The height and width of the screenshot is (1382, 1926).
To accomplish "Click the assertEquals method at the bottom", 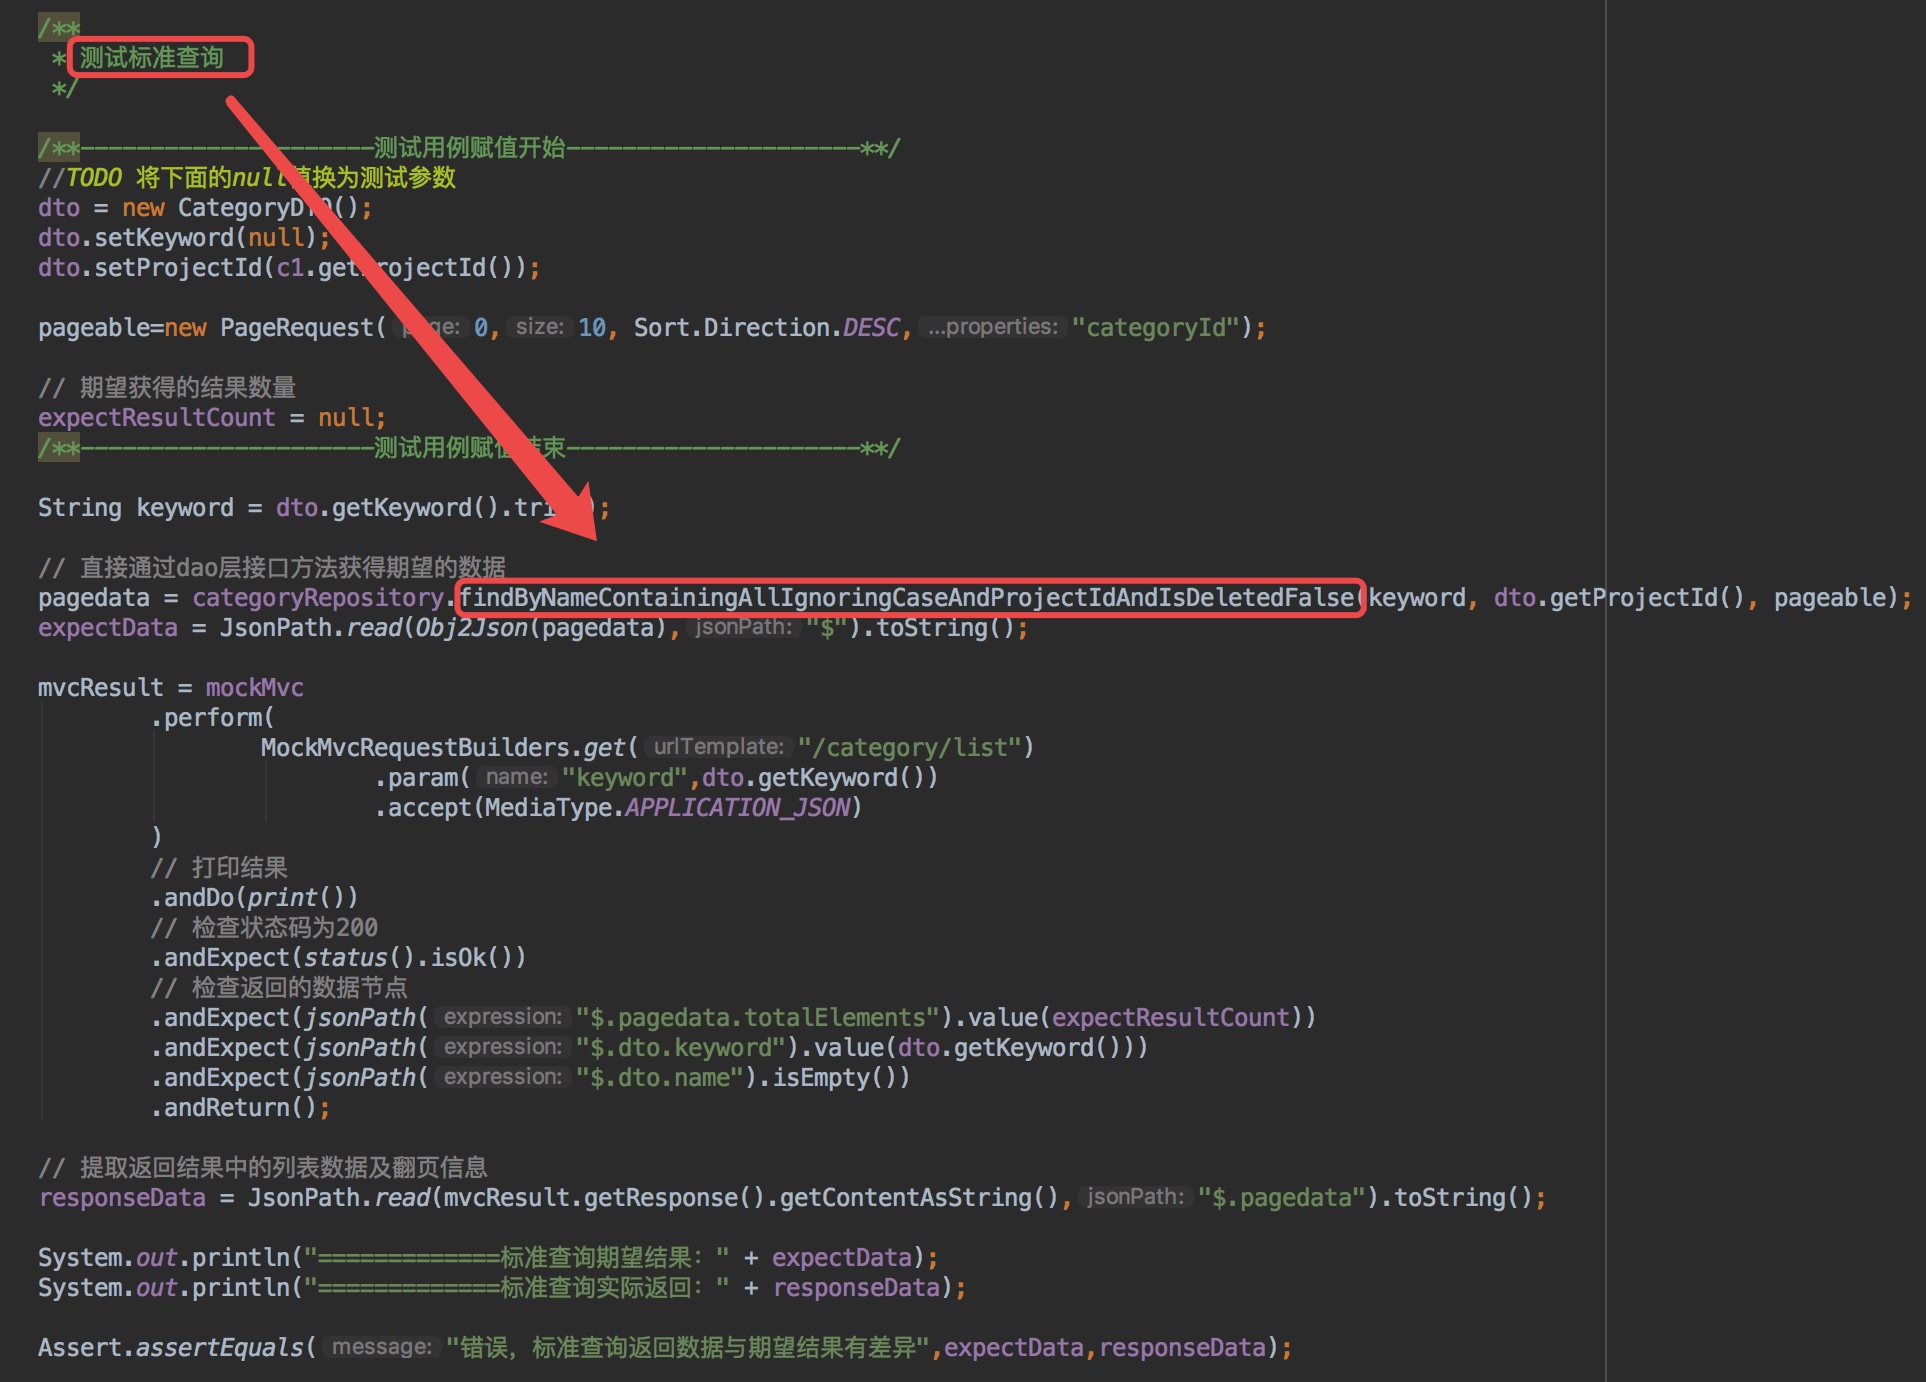I will [x=219, y=1348].
